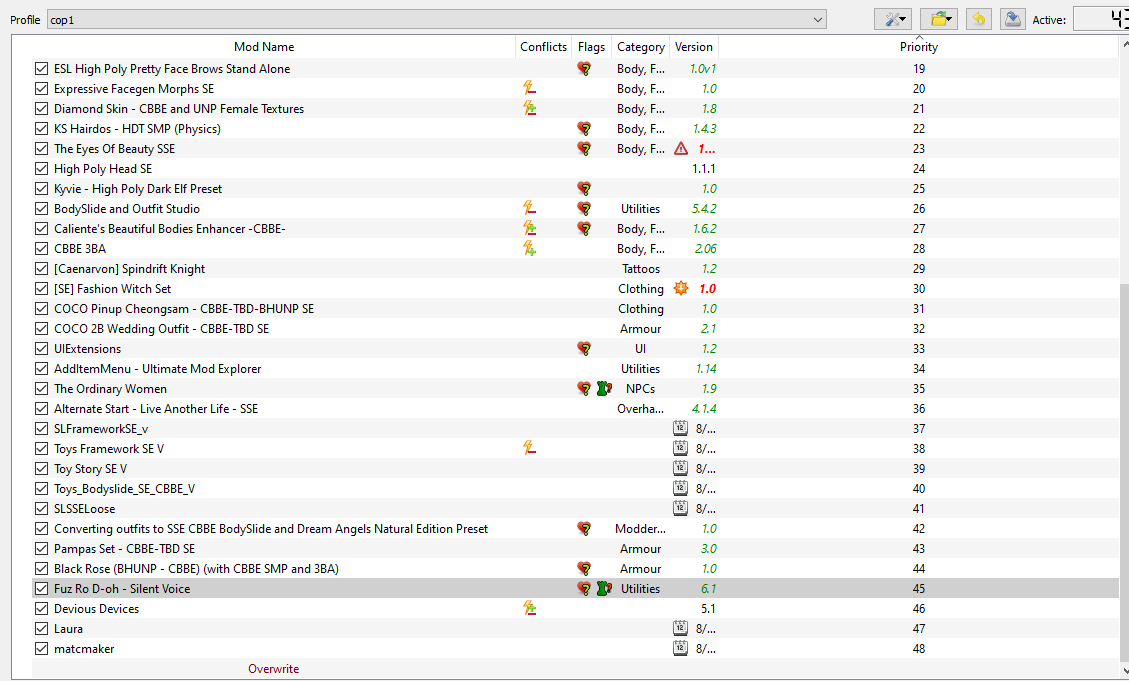Click version 2.06 of CBBE 3BA
The width and height of the screenshot is (1129, 681).
pyautogui.click(x=706, y=249)
